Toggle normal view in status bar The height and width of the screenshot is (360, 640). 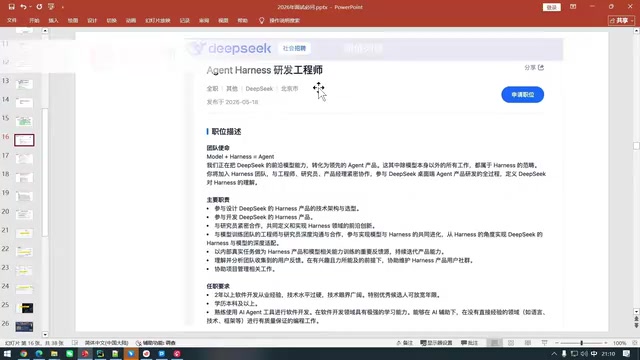pyautogui.click(x=494, y=343)
